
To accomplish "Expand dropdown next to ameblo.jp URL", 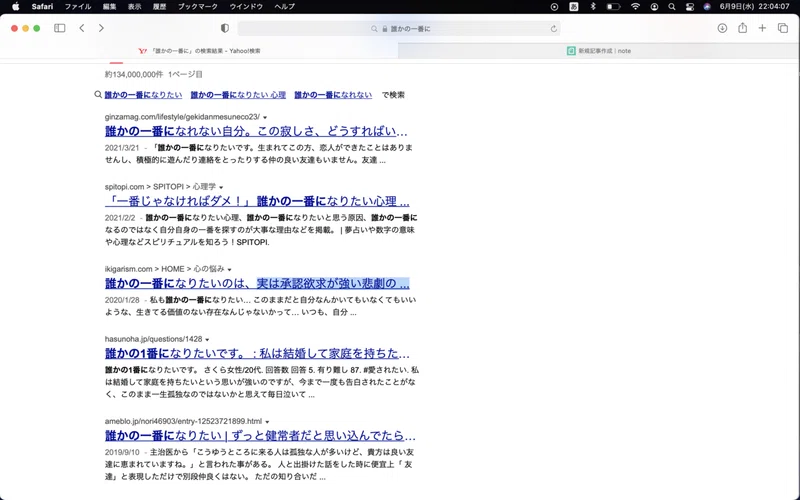I will 267,422.
